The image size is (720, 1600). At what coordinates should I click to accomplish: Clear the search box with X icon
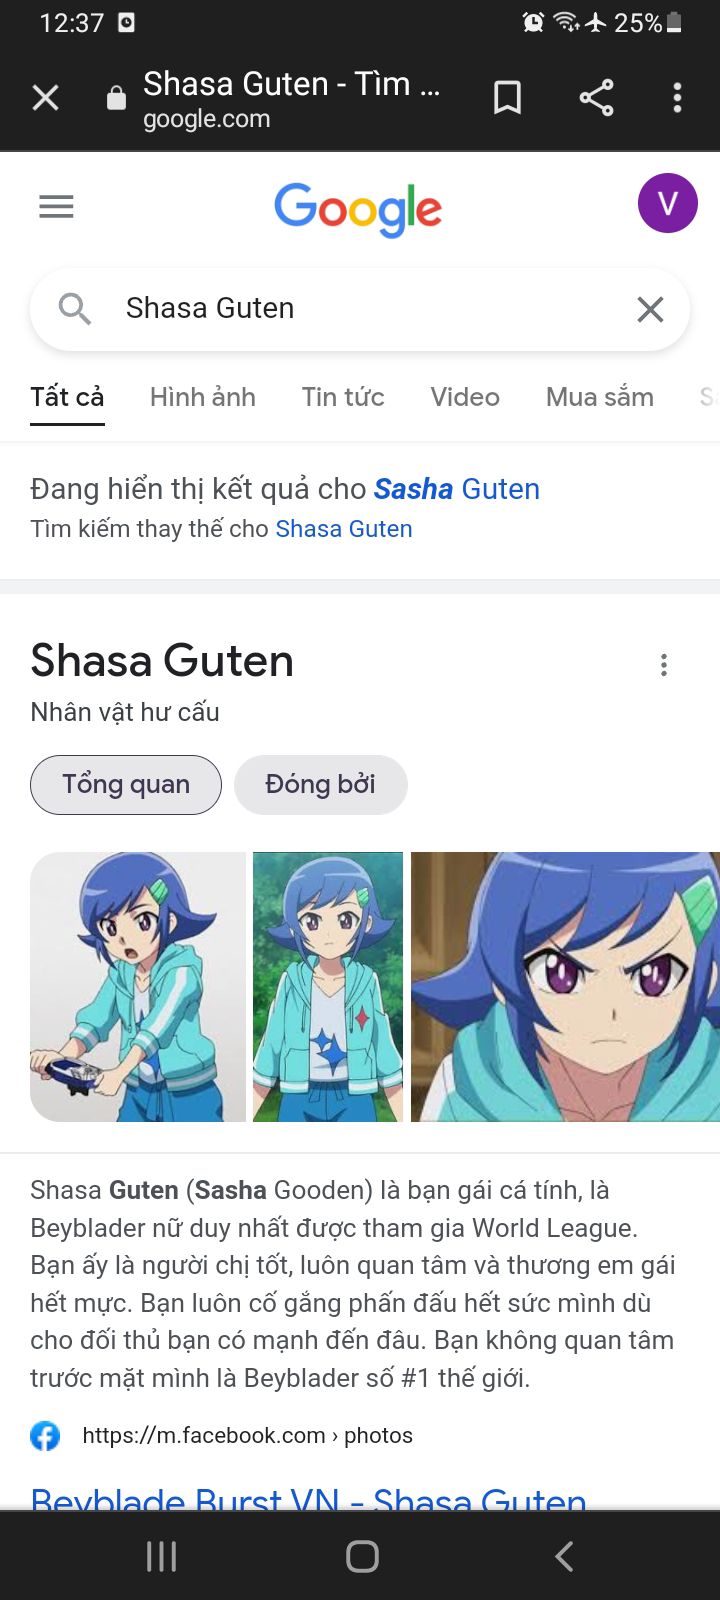pyautogui.click(x=650, y=309)
